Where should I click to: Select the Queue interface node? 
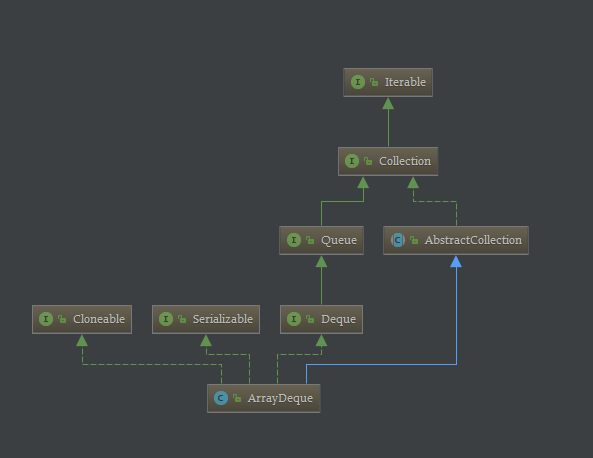pos(321,241)
